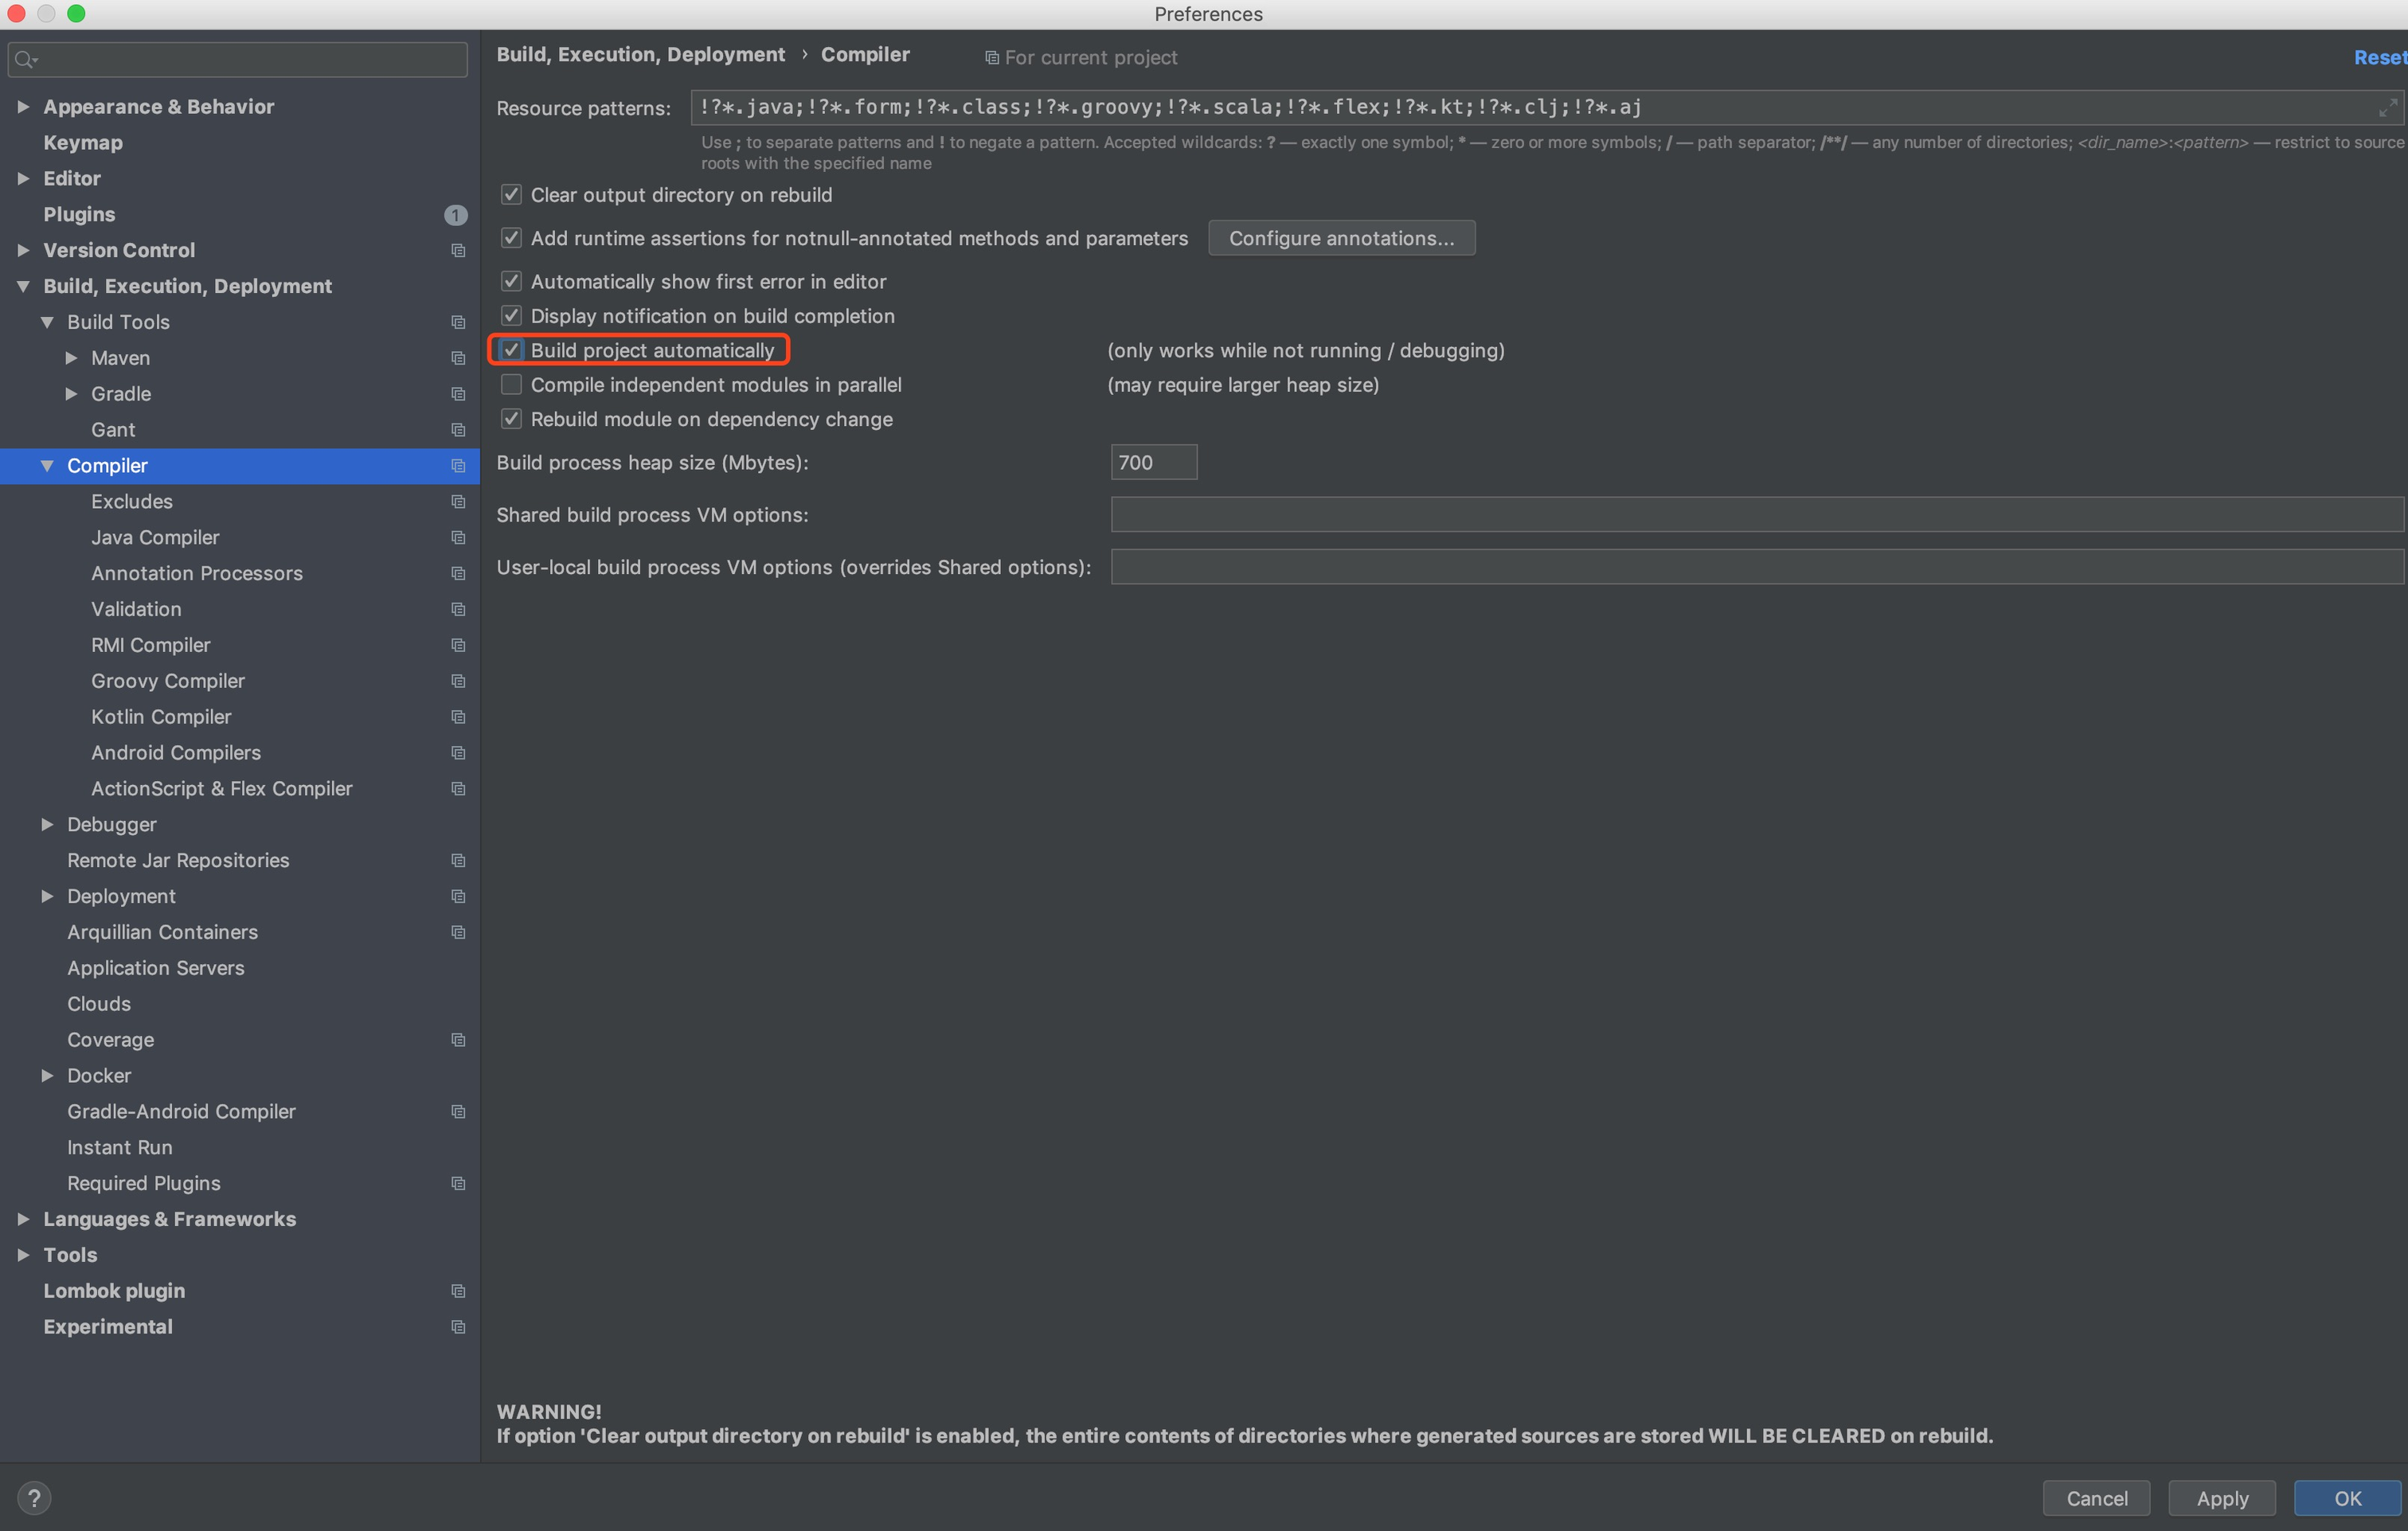Click the help question mark icon

click(x=34, y=1497)
